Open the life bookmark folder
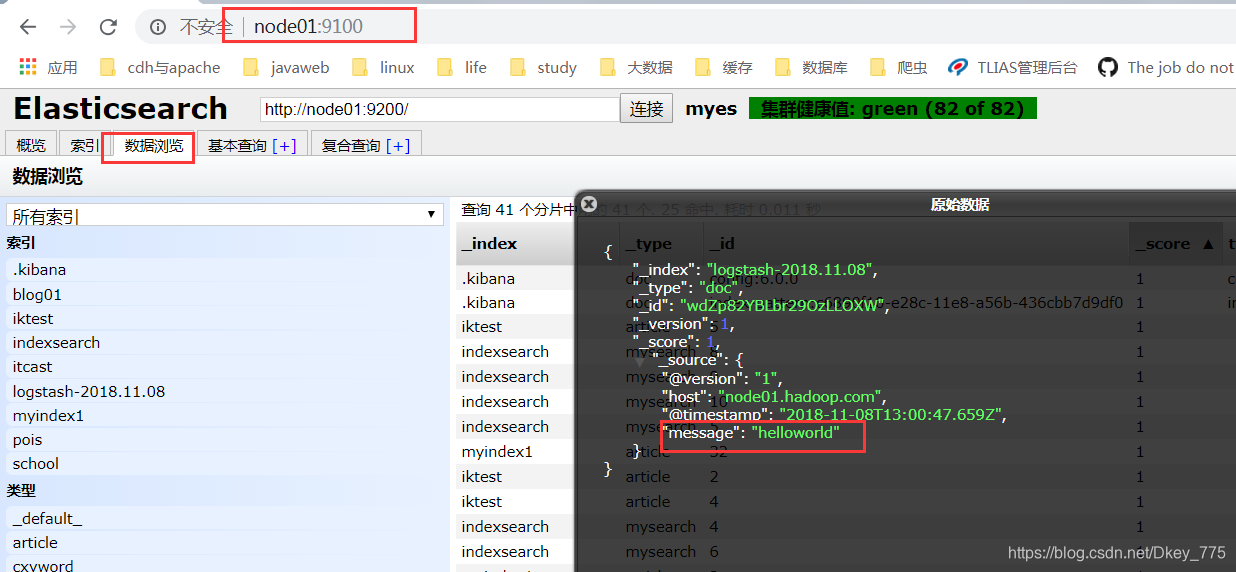This screenshot has height=572, width=1236. point(461,67)
